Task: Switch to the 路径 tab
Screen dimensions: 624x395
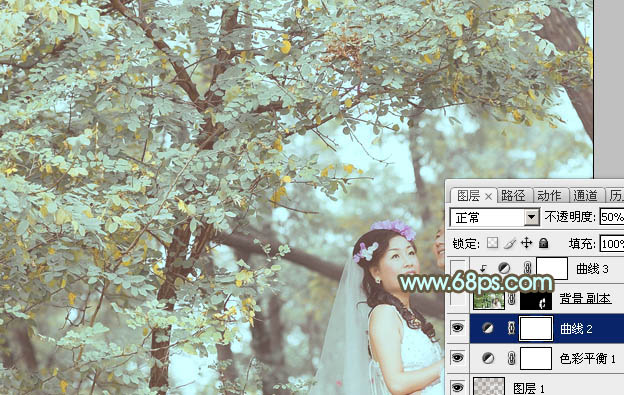Action: pyautogui.click(x=513, y=195)
